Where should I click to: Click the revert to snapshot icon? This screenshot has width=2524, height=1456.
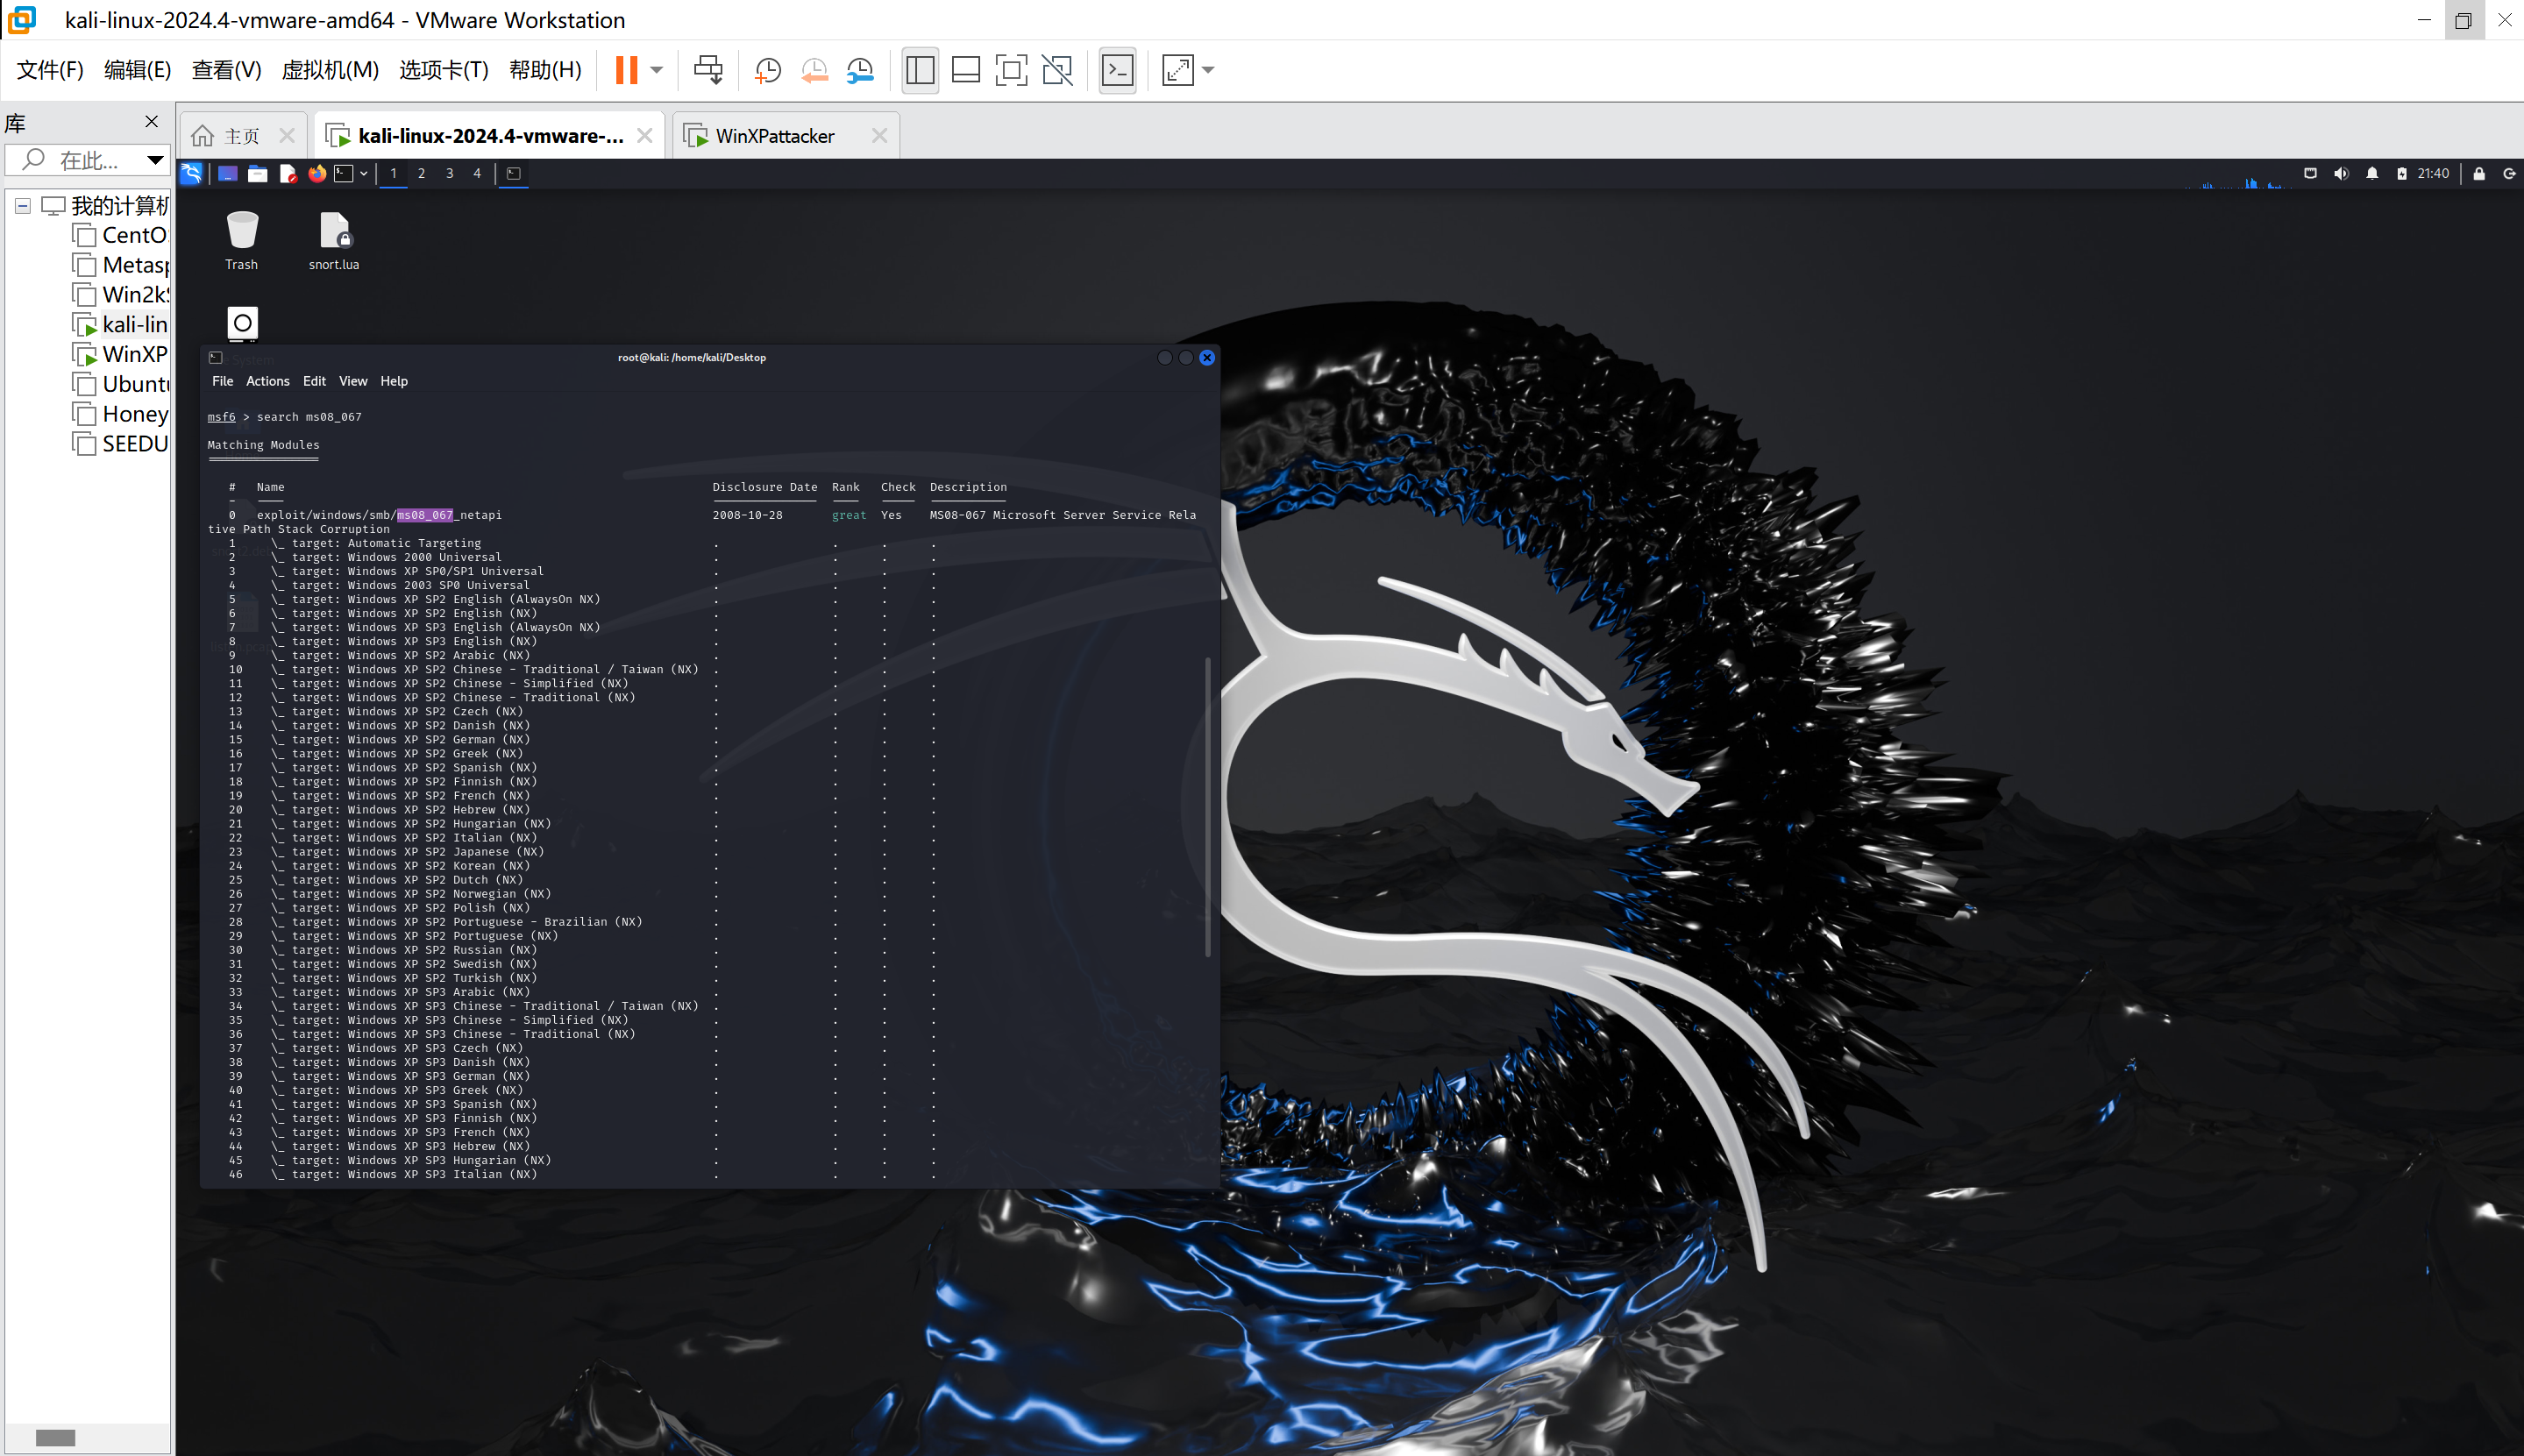click(814, 70)
